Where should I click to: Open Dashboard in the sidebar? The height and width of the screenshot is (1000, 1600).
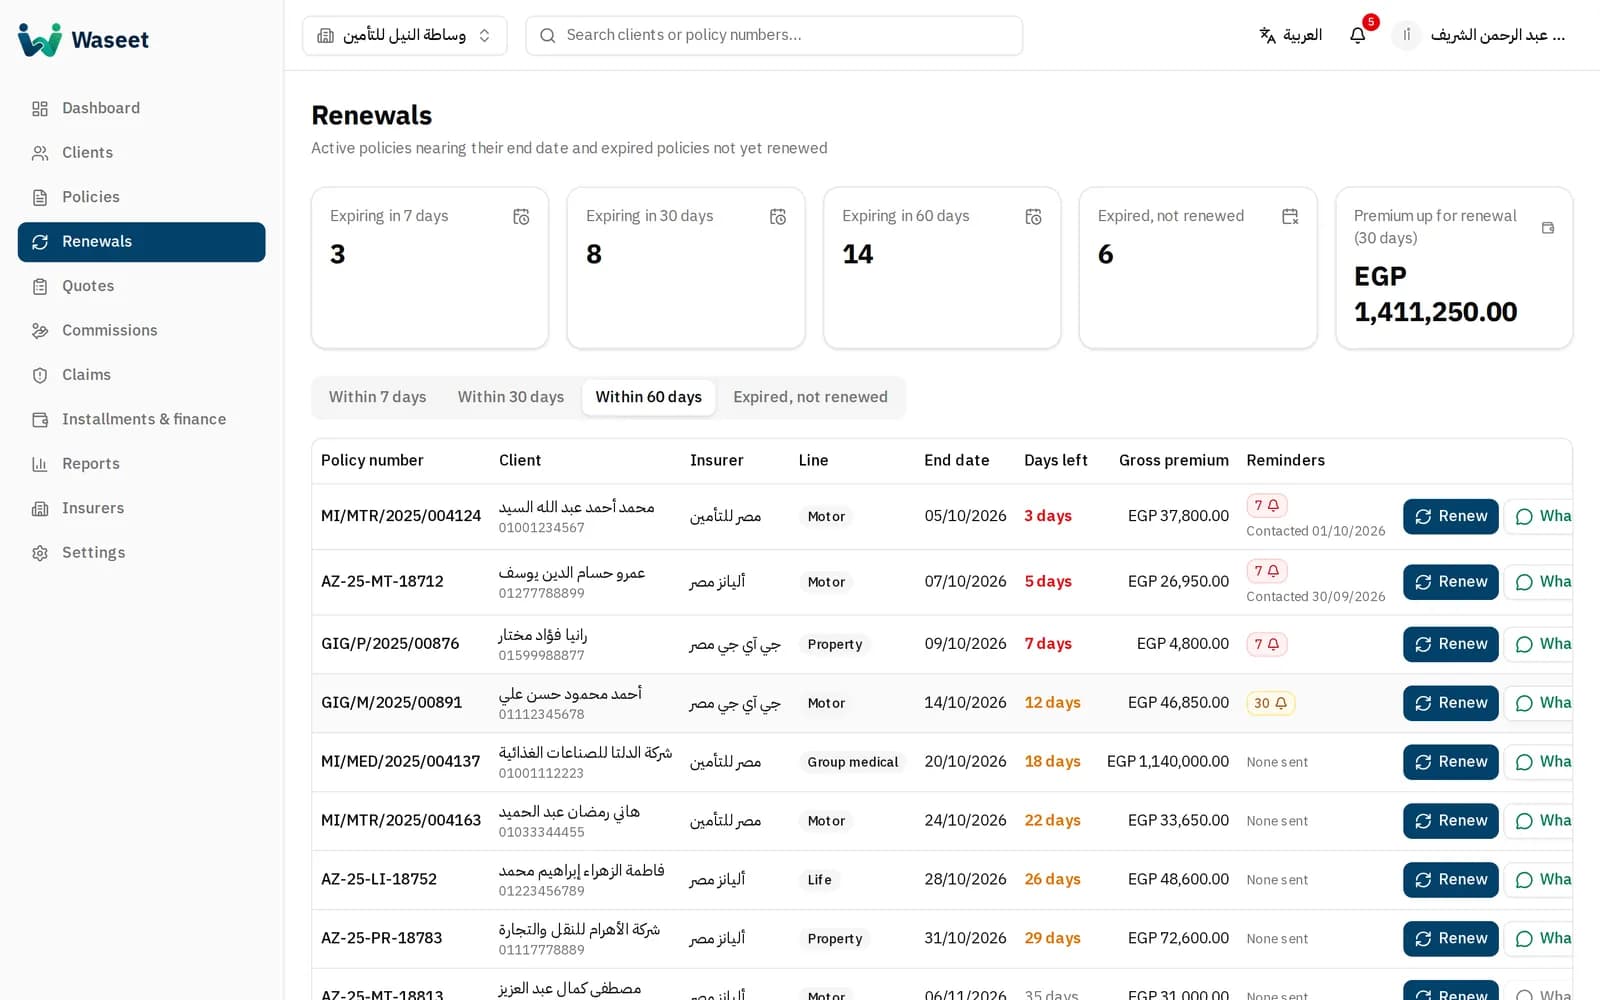tap(141, 108)
